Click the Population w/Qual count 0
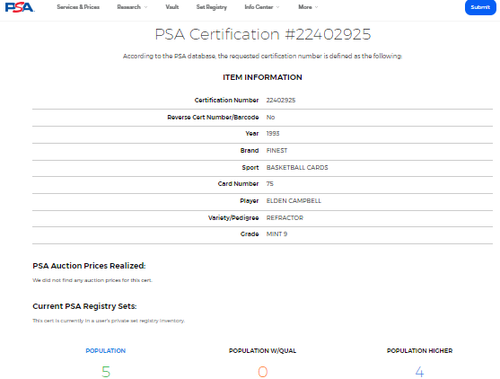Image resolution: width=500 pixels, height=379 pixels. click(x=263, y=372)
